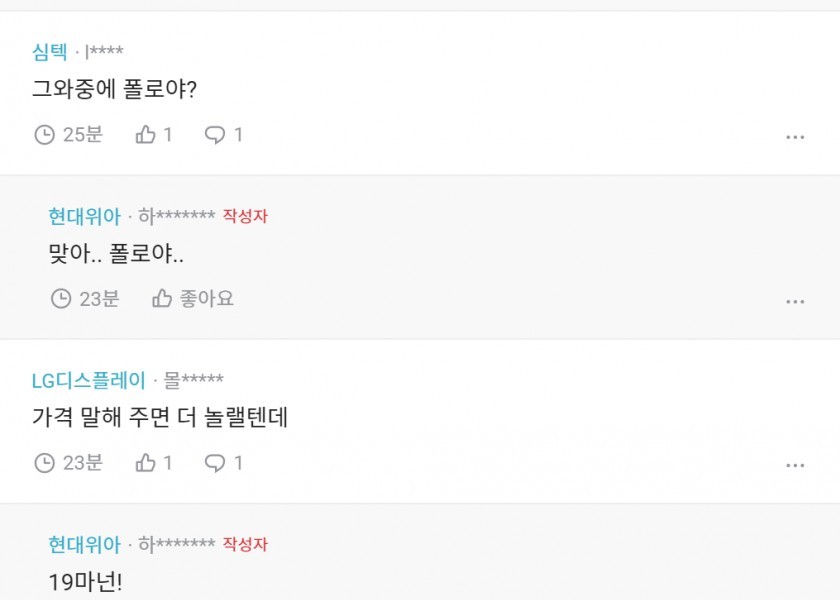840x600 pixels.
Task: Open more options for the 심텍 comment
Action: click(795, 138)
